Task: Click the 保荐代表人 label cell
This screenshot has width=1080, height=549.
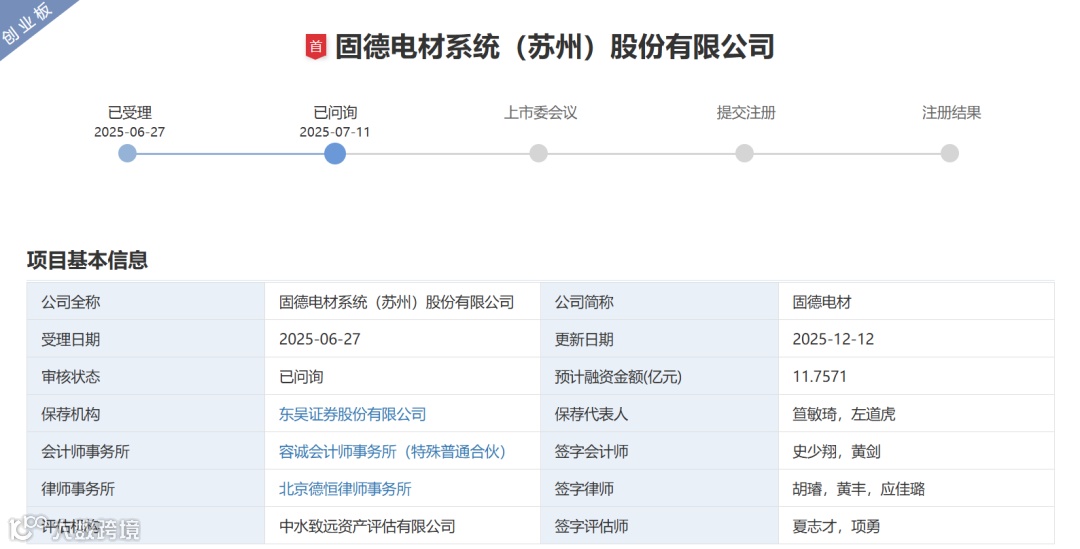Action: pos(659,414)
